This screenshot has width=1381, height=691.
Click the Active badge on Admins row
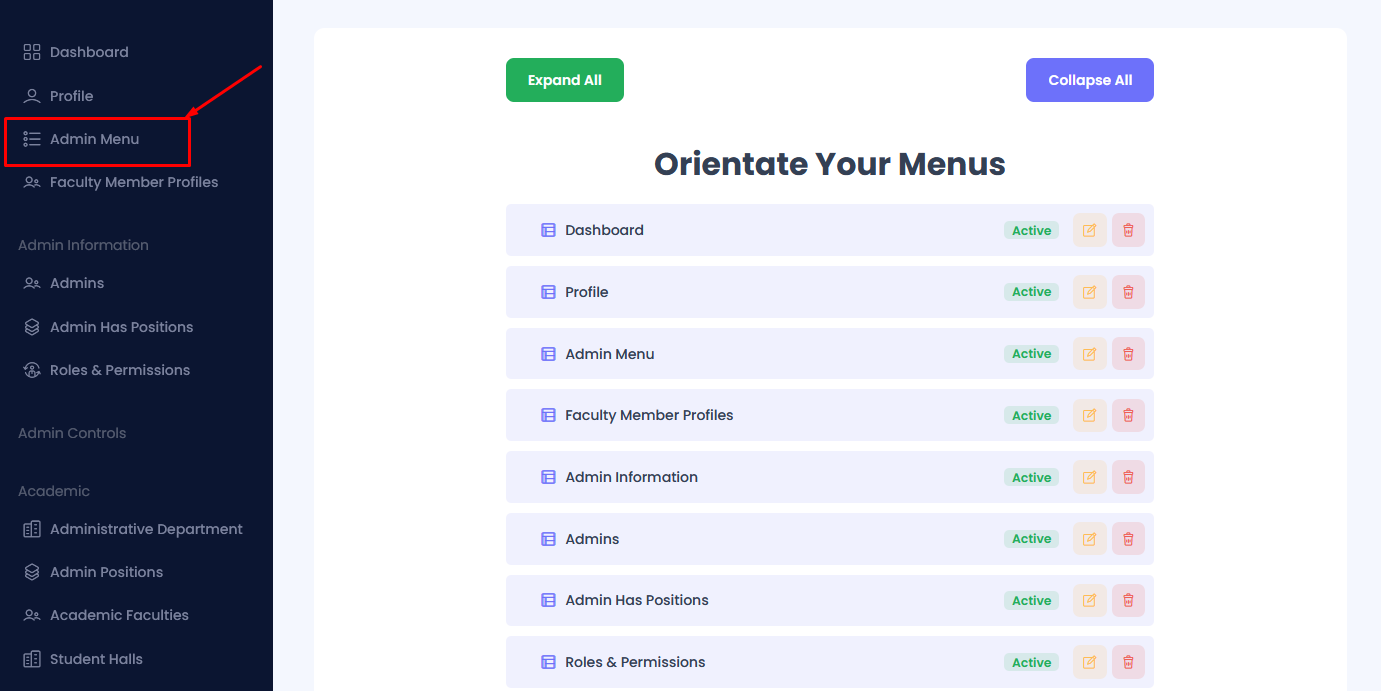point(1031,539)
